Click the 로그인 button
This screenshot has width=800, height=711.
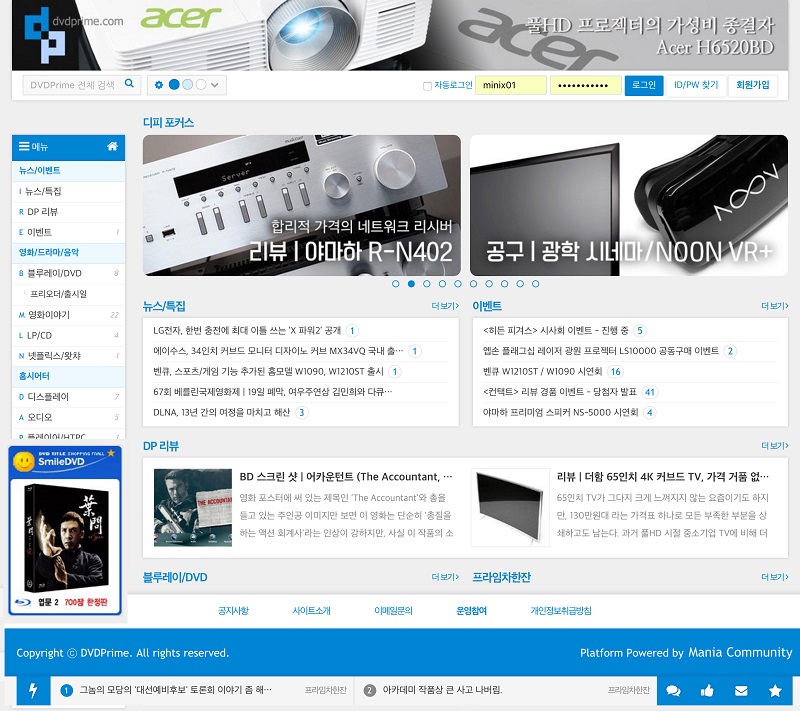point(644,85)
